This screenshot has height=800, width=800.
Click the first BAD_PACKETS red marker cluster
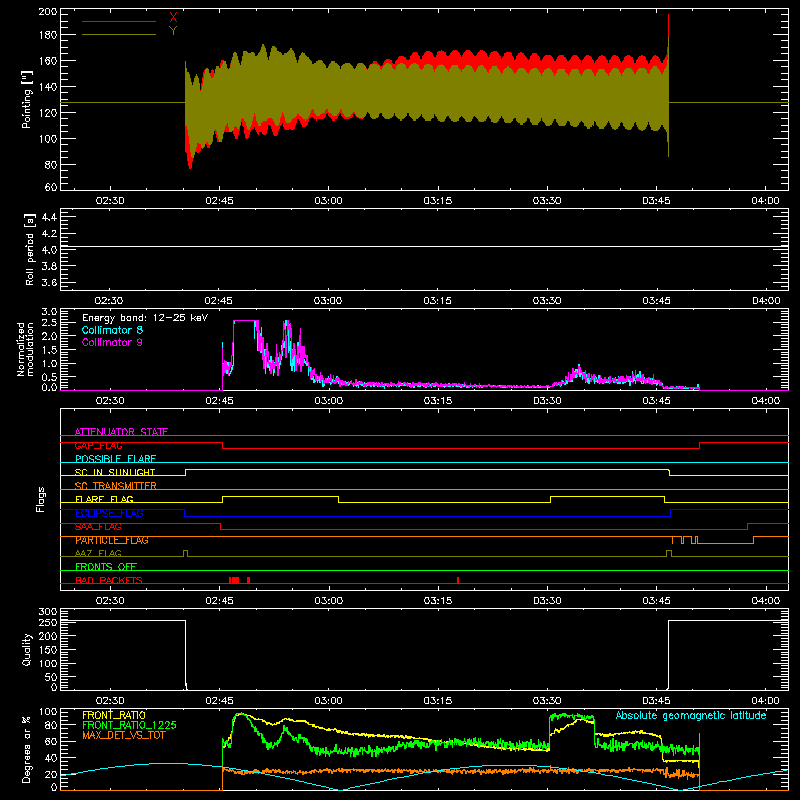[x=234, y=580]
